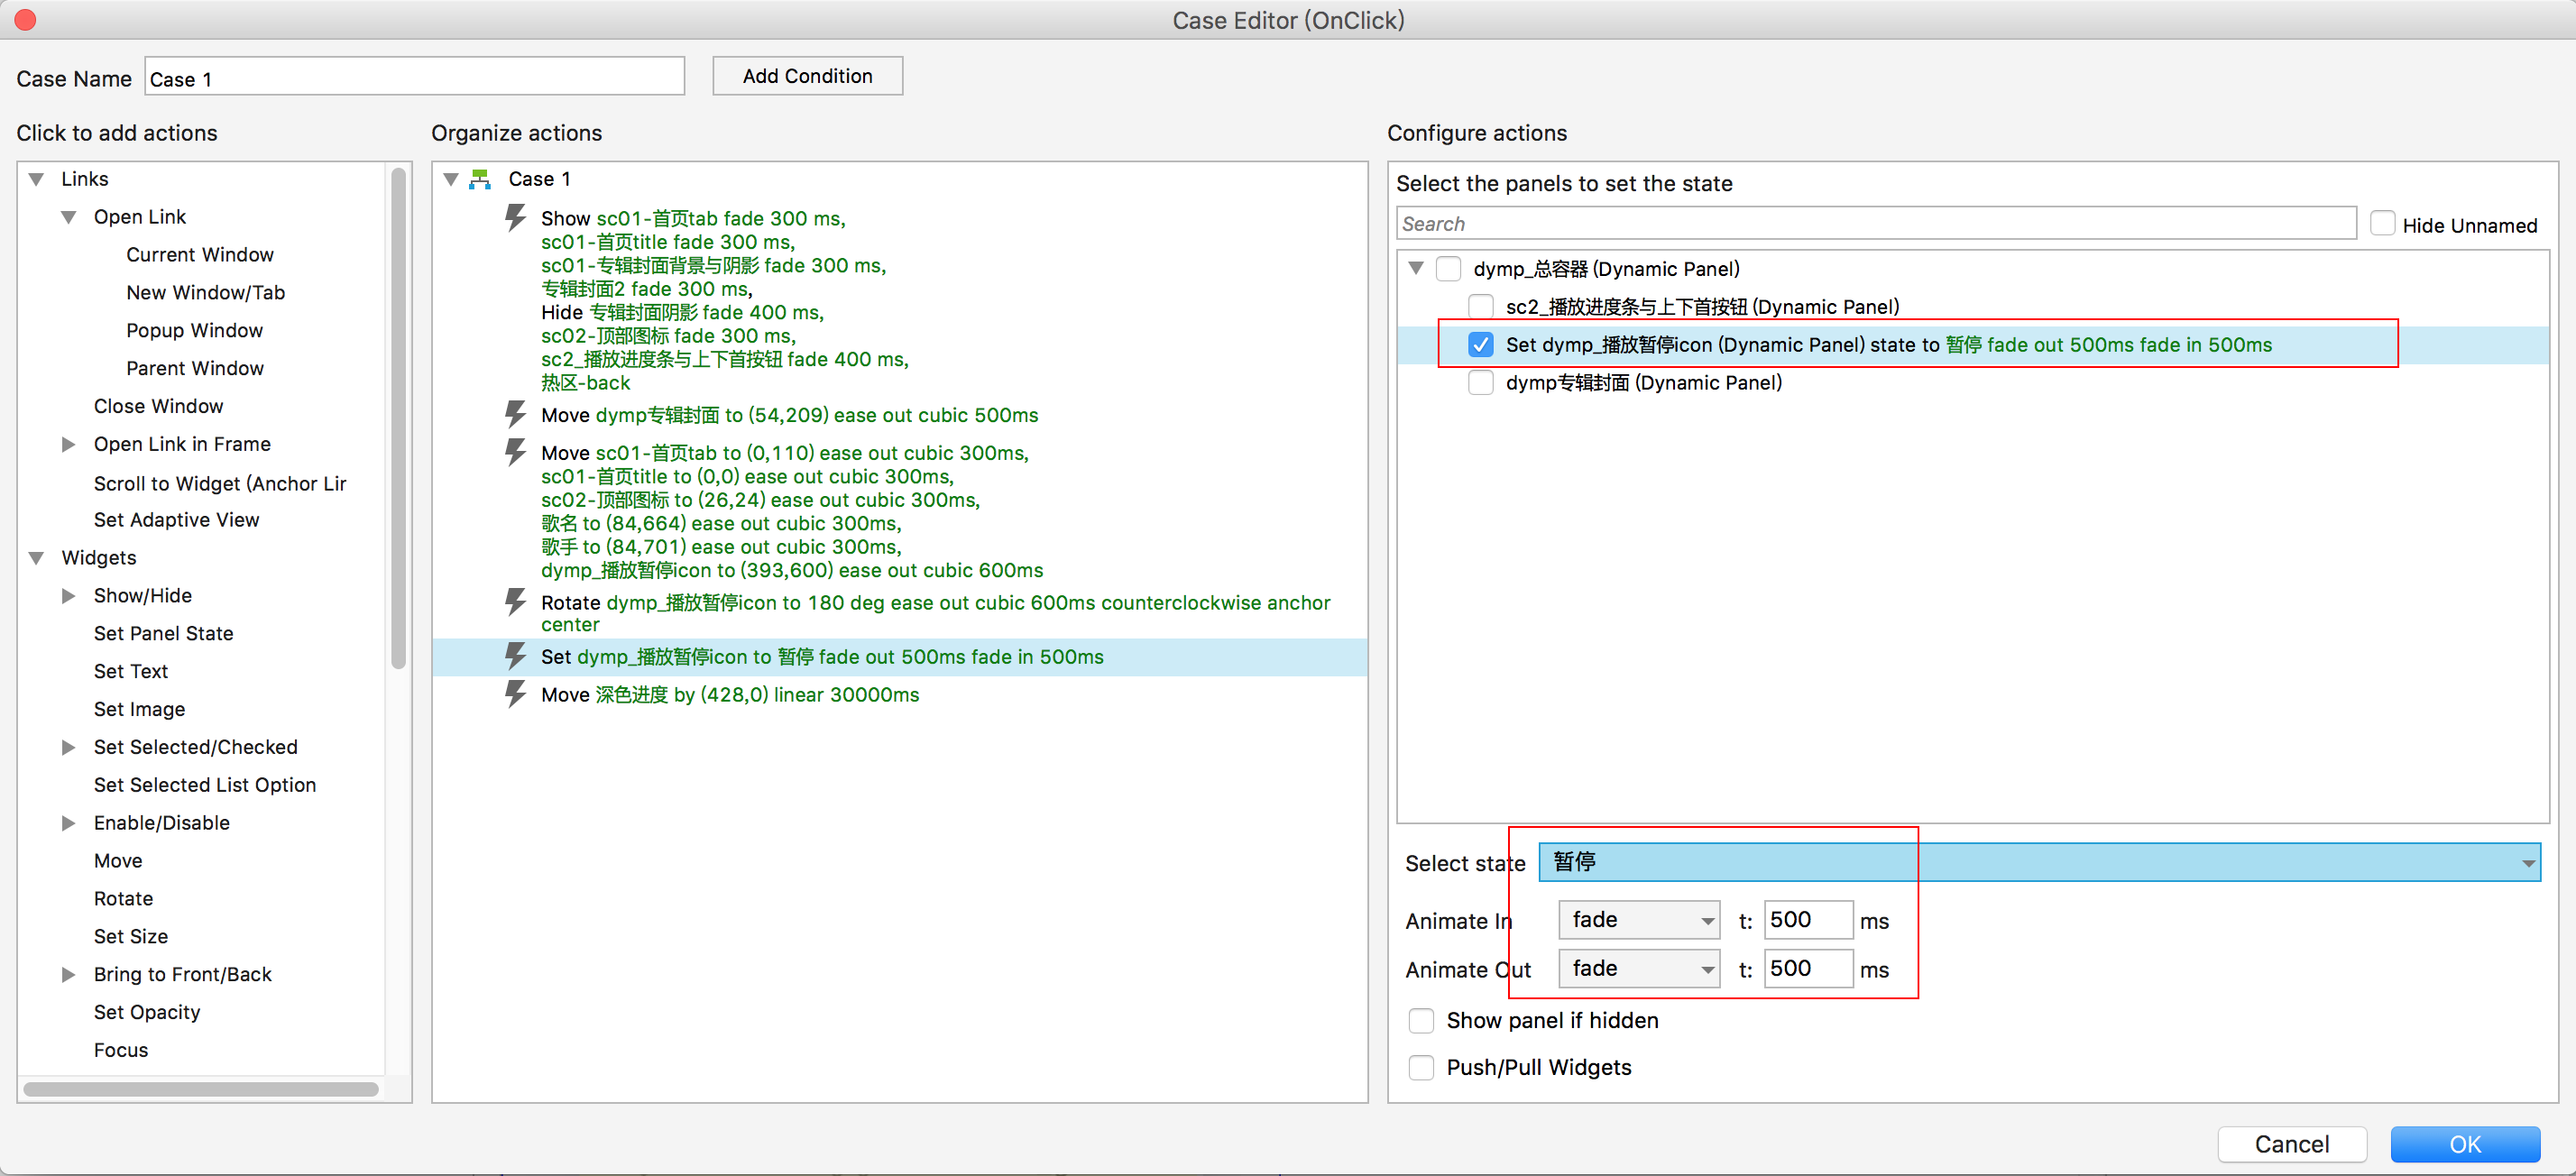Click the Add Condition button
The width and height of the screenshot is (2576, 1176).
(806, 76)
